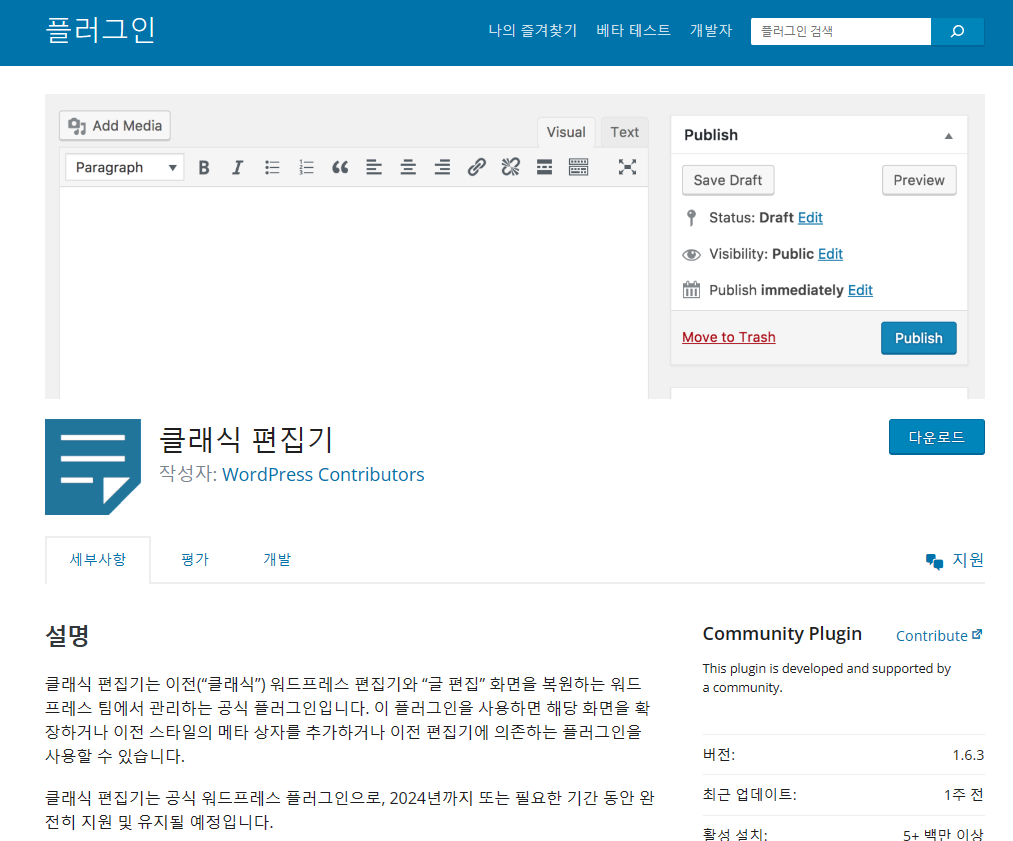Screen dimensions: 1013x841
Task: Open the Paragraph format dropdown
Action: pyautogui.click(x=125, y=167)
